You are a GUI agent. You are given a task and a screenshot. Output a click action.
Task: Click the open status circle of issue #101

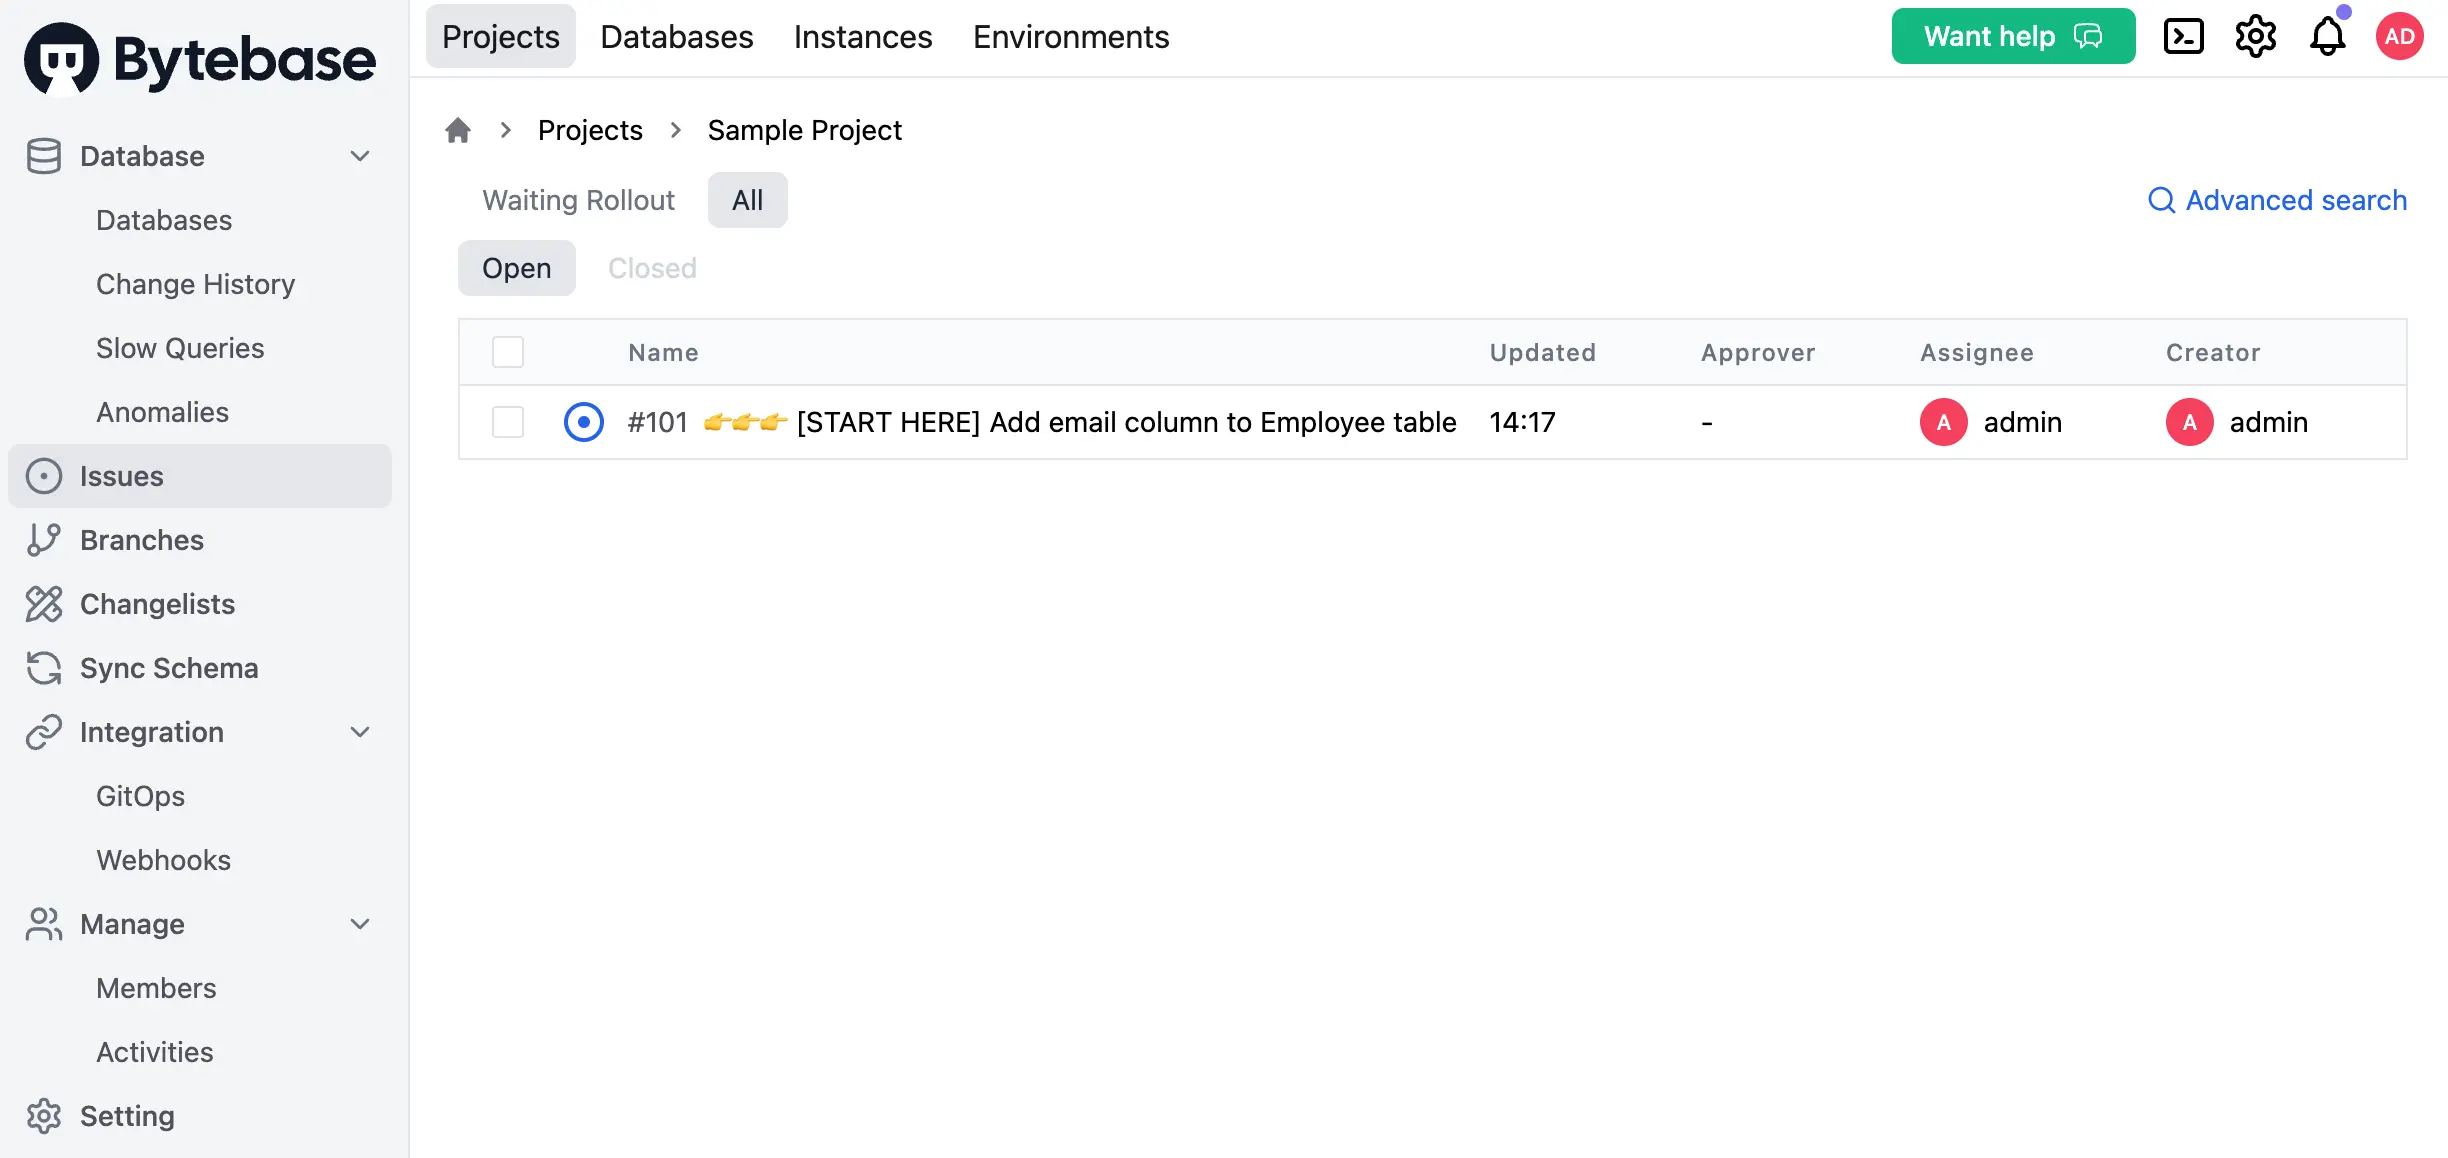584,422
